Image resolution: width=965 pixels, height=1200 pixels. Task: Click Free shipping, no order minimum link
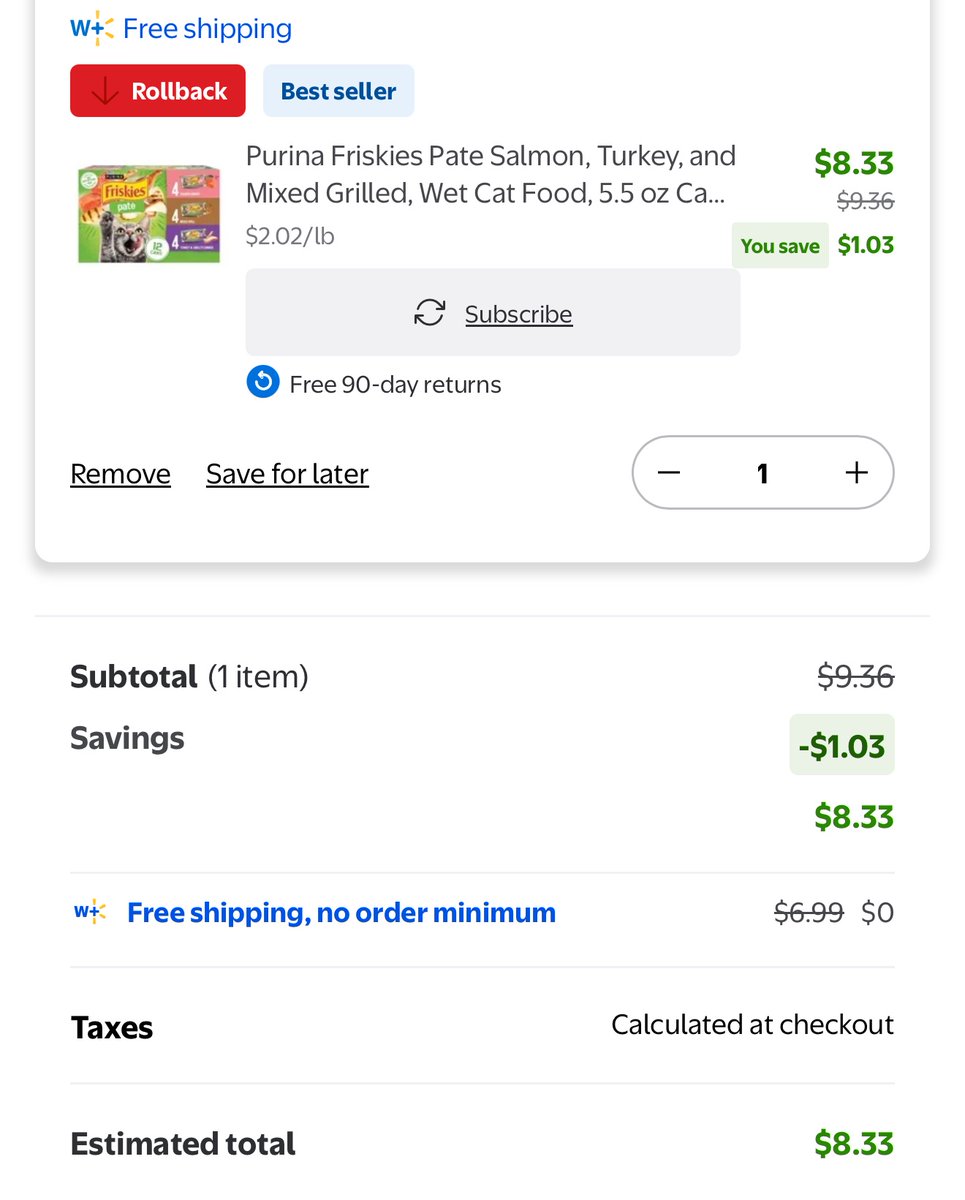[341, 912]
